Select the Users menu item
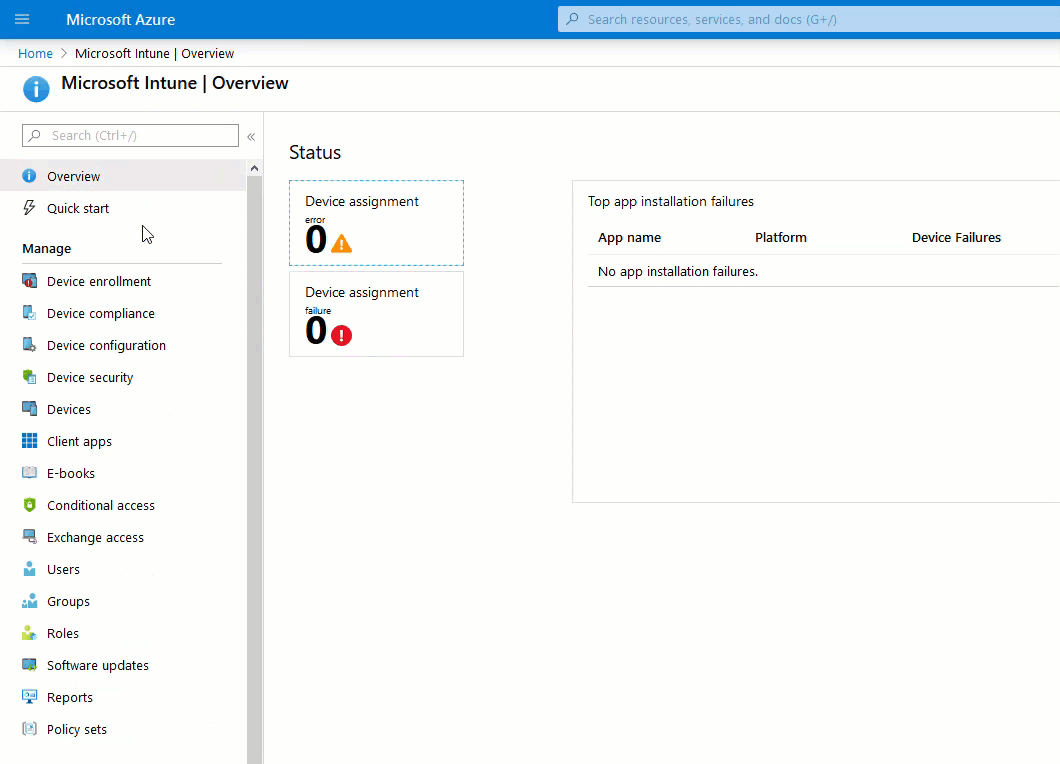Viewport: 1060px width, 764px height. click(123, 569)
